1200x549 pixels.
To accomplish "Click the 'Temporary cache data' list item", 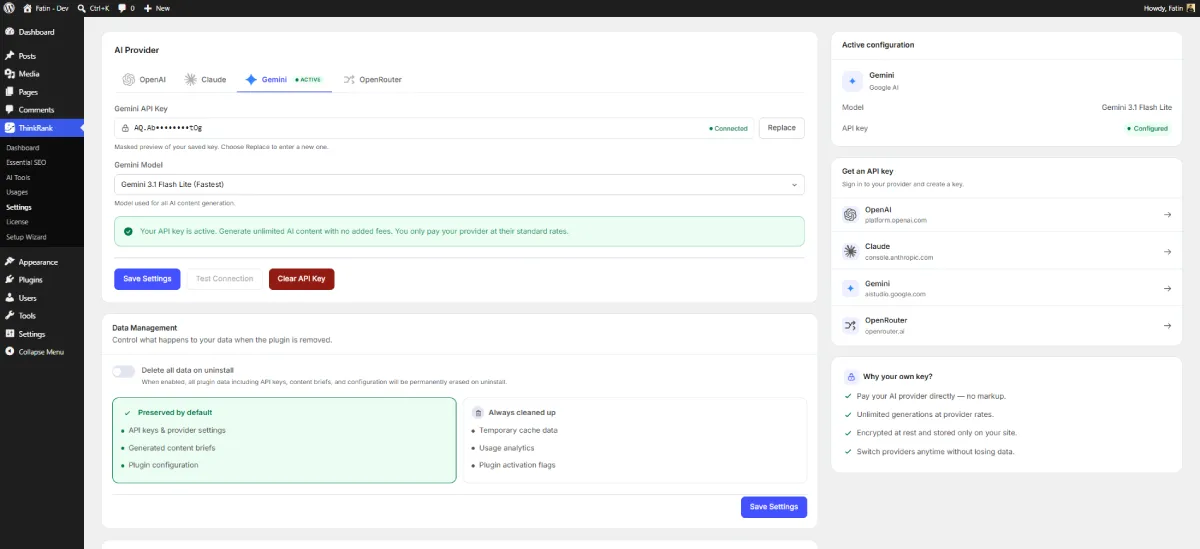I will click(517, 430).
